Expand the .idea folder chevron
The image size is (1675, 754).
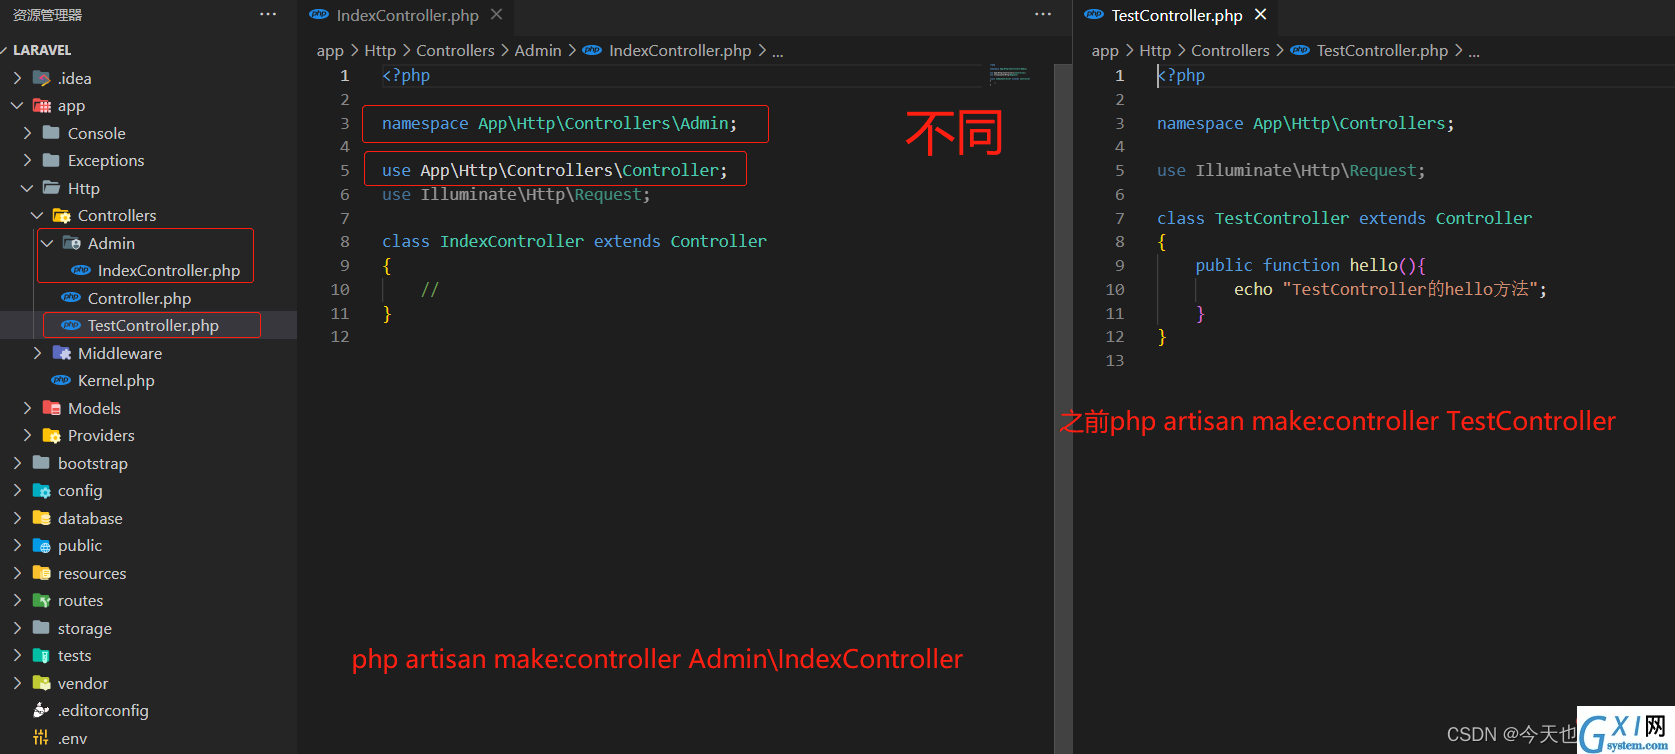[17, 78]
